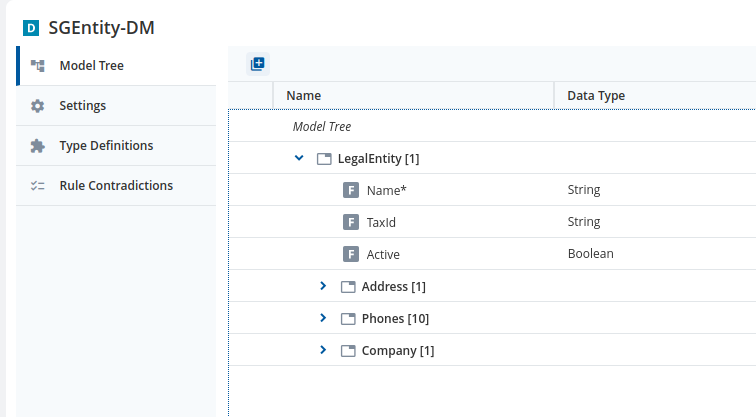The width and height of the screenshot is (756, 417).
Task: Open the Settings tab
Action: [x=116, y=106]
